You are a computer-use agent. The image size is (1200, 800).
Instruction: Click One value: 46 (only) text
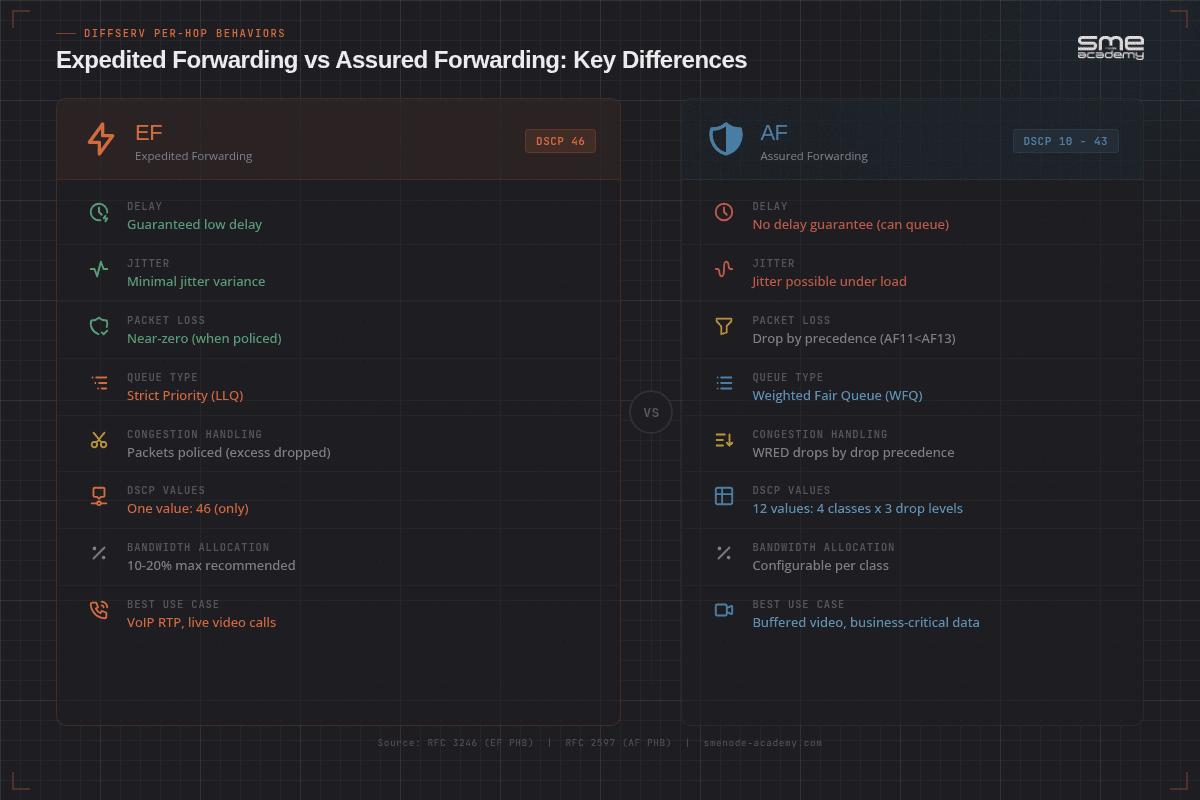point(188,508)
